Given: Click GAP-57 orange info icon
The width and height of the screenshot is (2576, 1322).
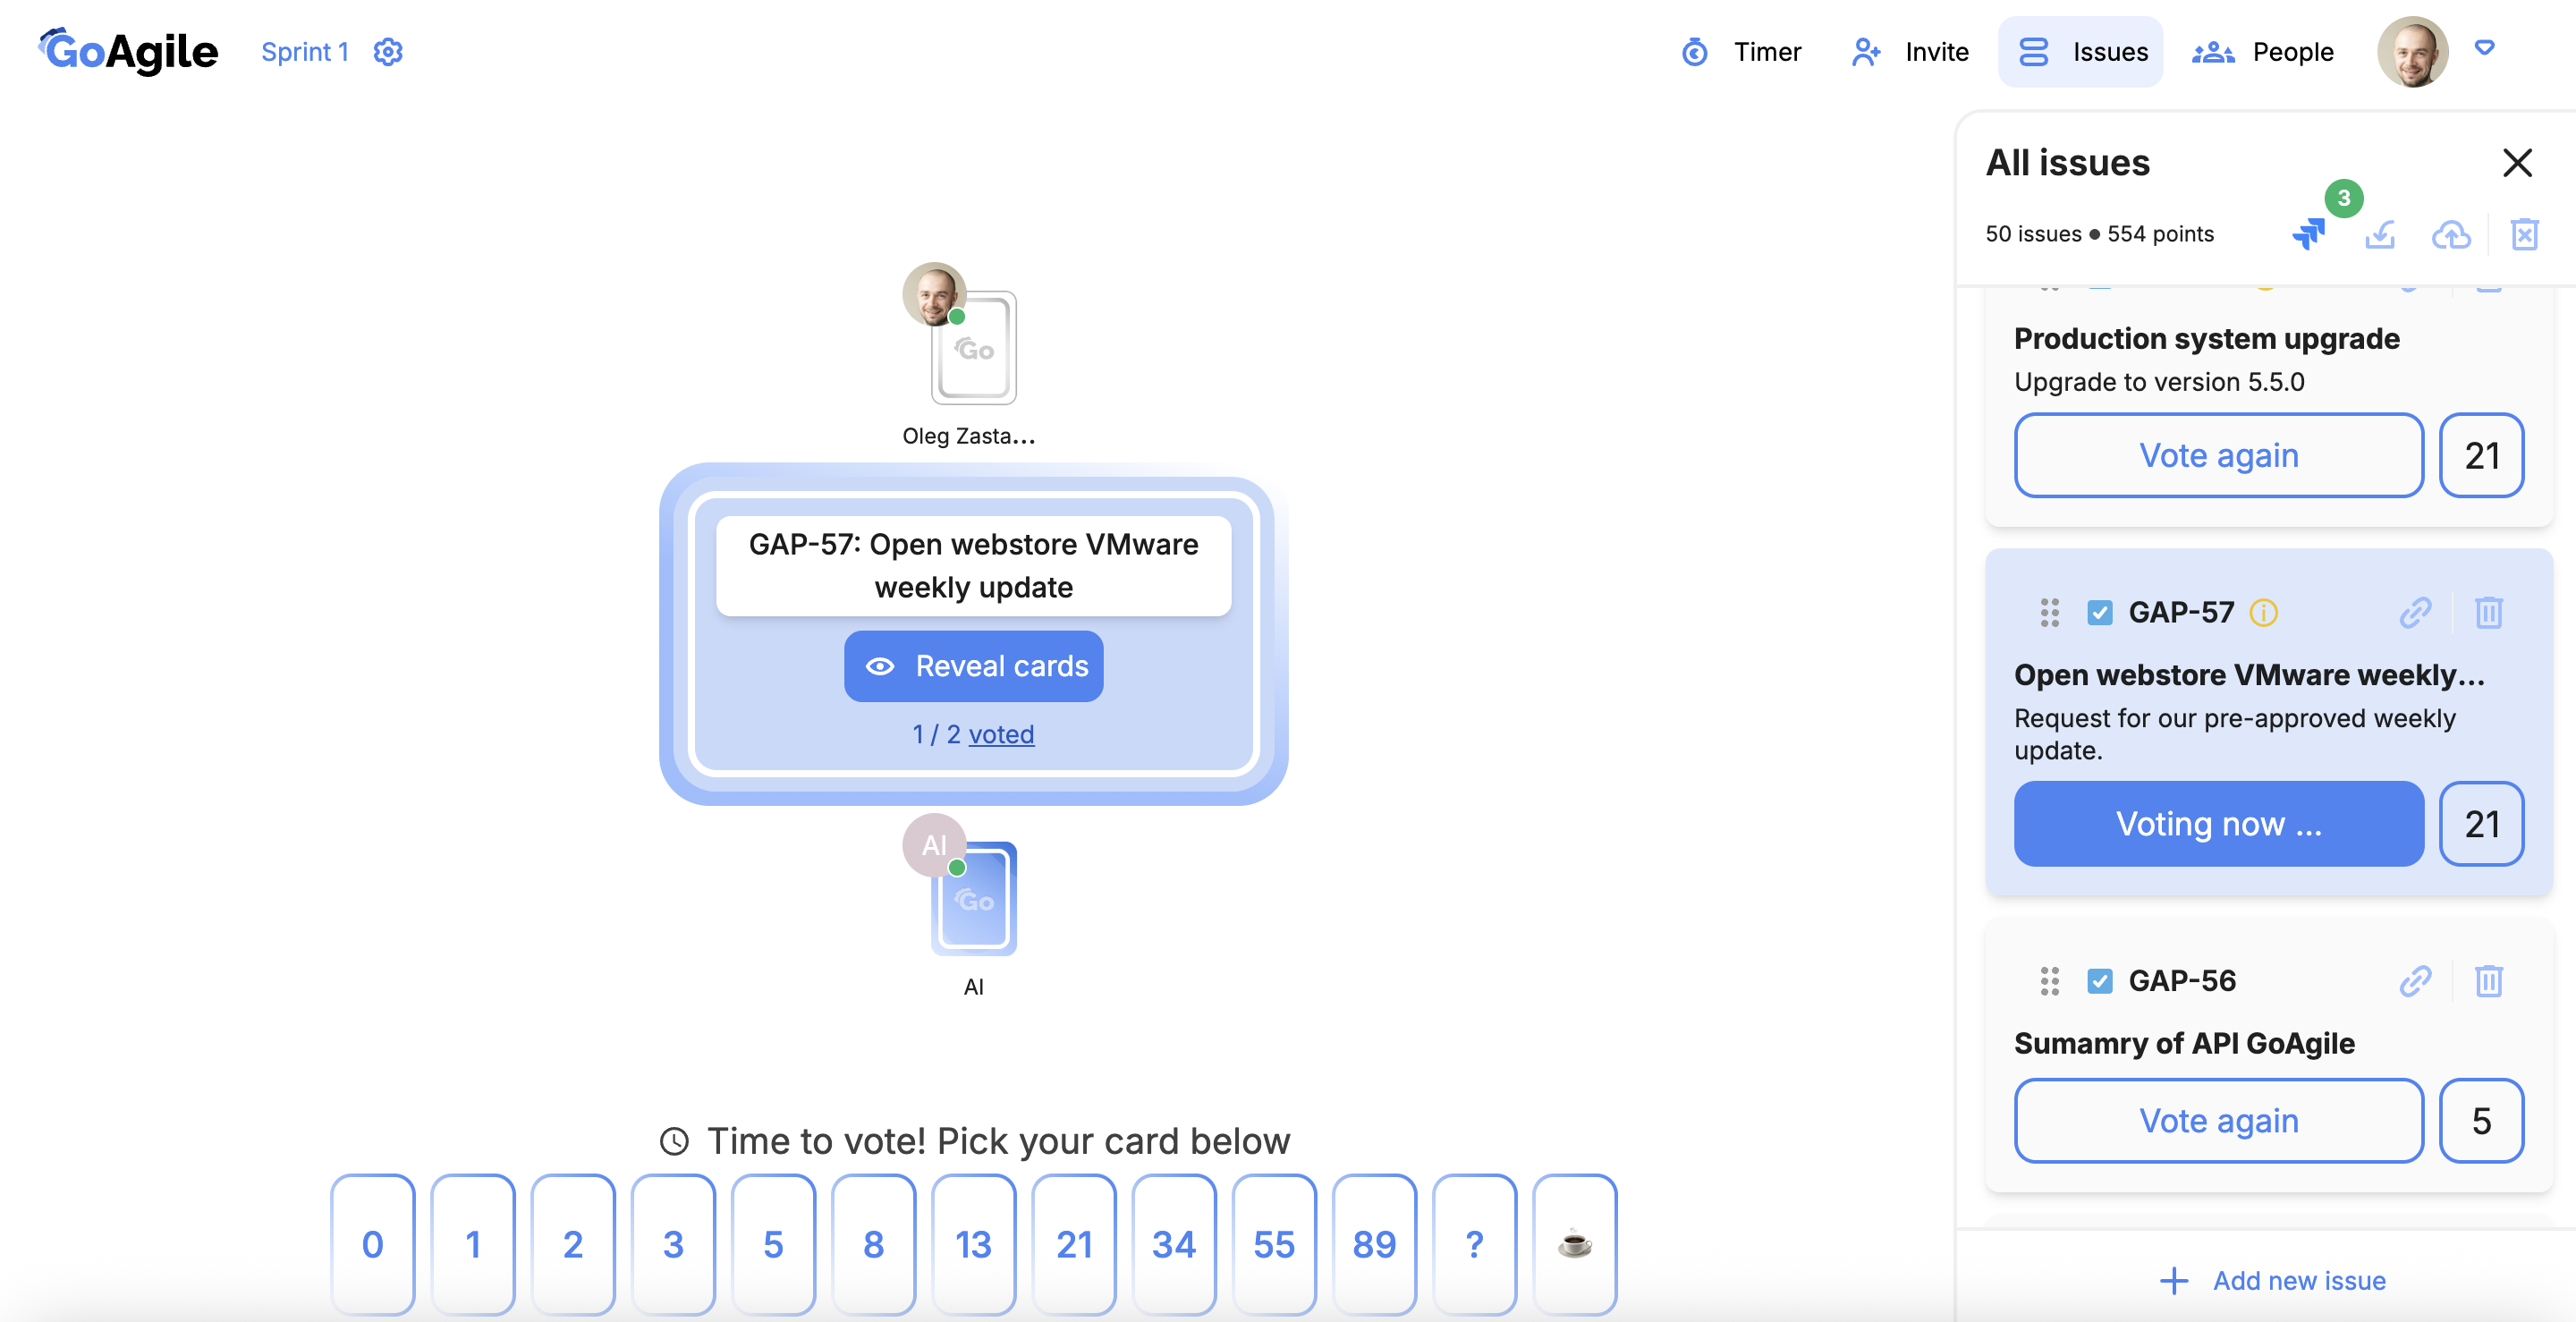Looking at the screenshot, I should (x=2263, y=612).
